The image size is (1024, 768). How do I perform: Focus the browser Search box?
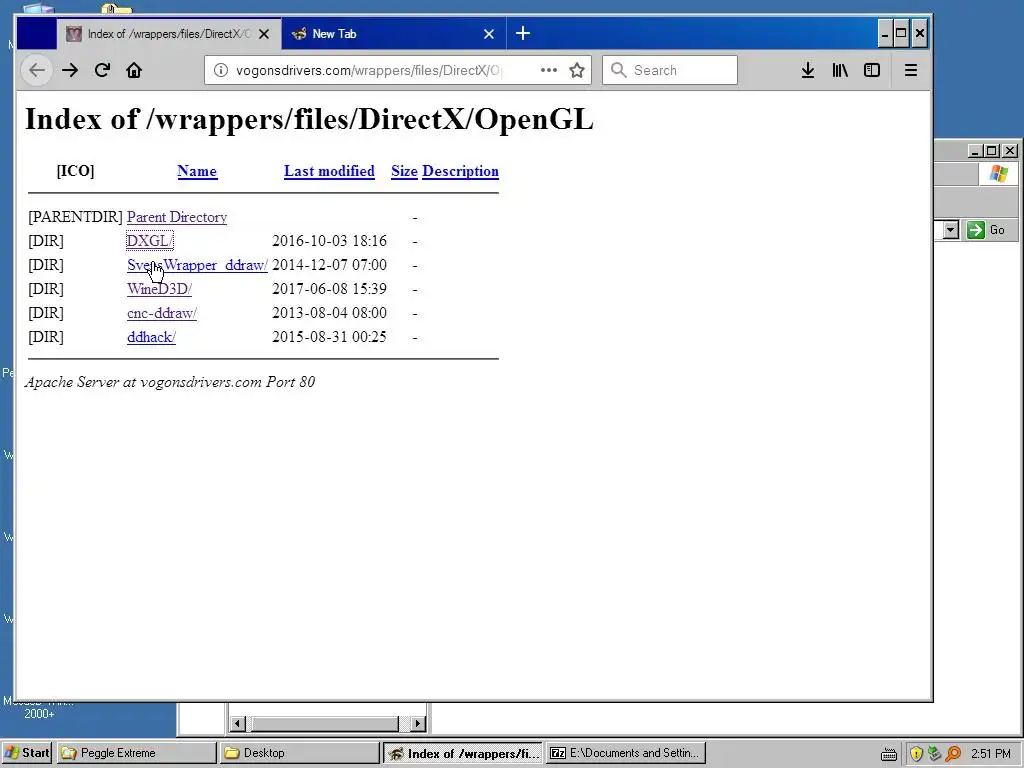coord(670,70)
